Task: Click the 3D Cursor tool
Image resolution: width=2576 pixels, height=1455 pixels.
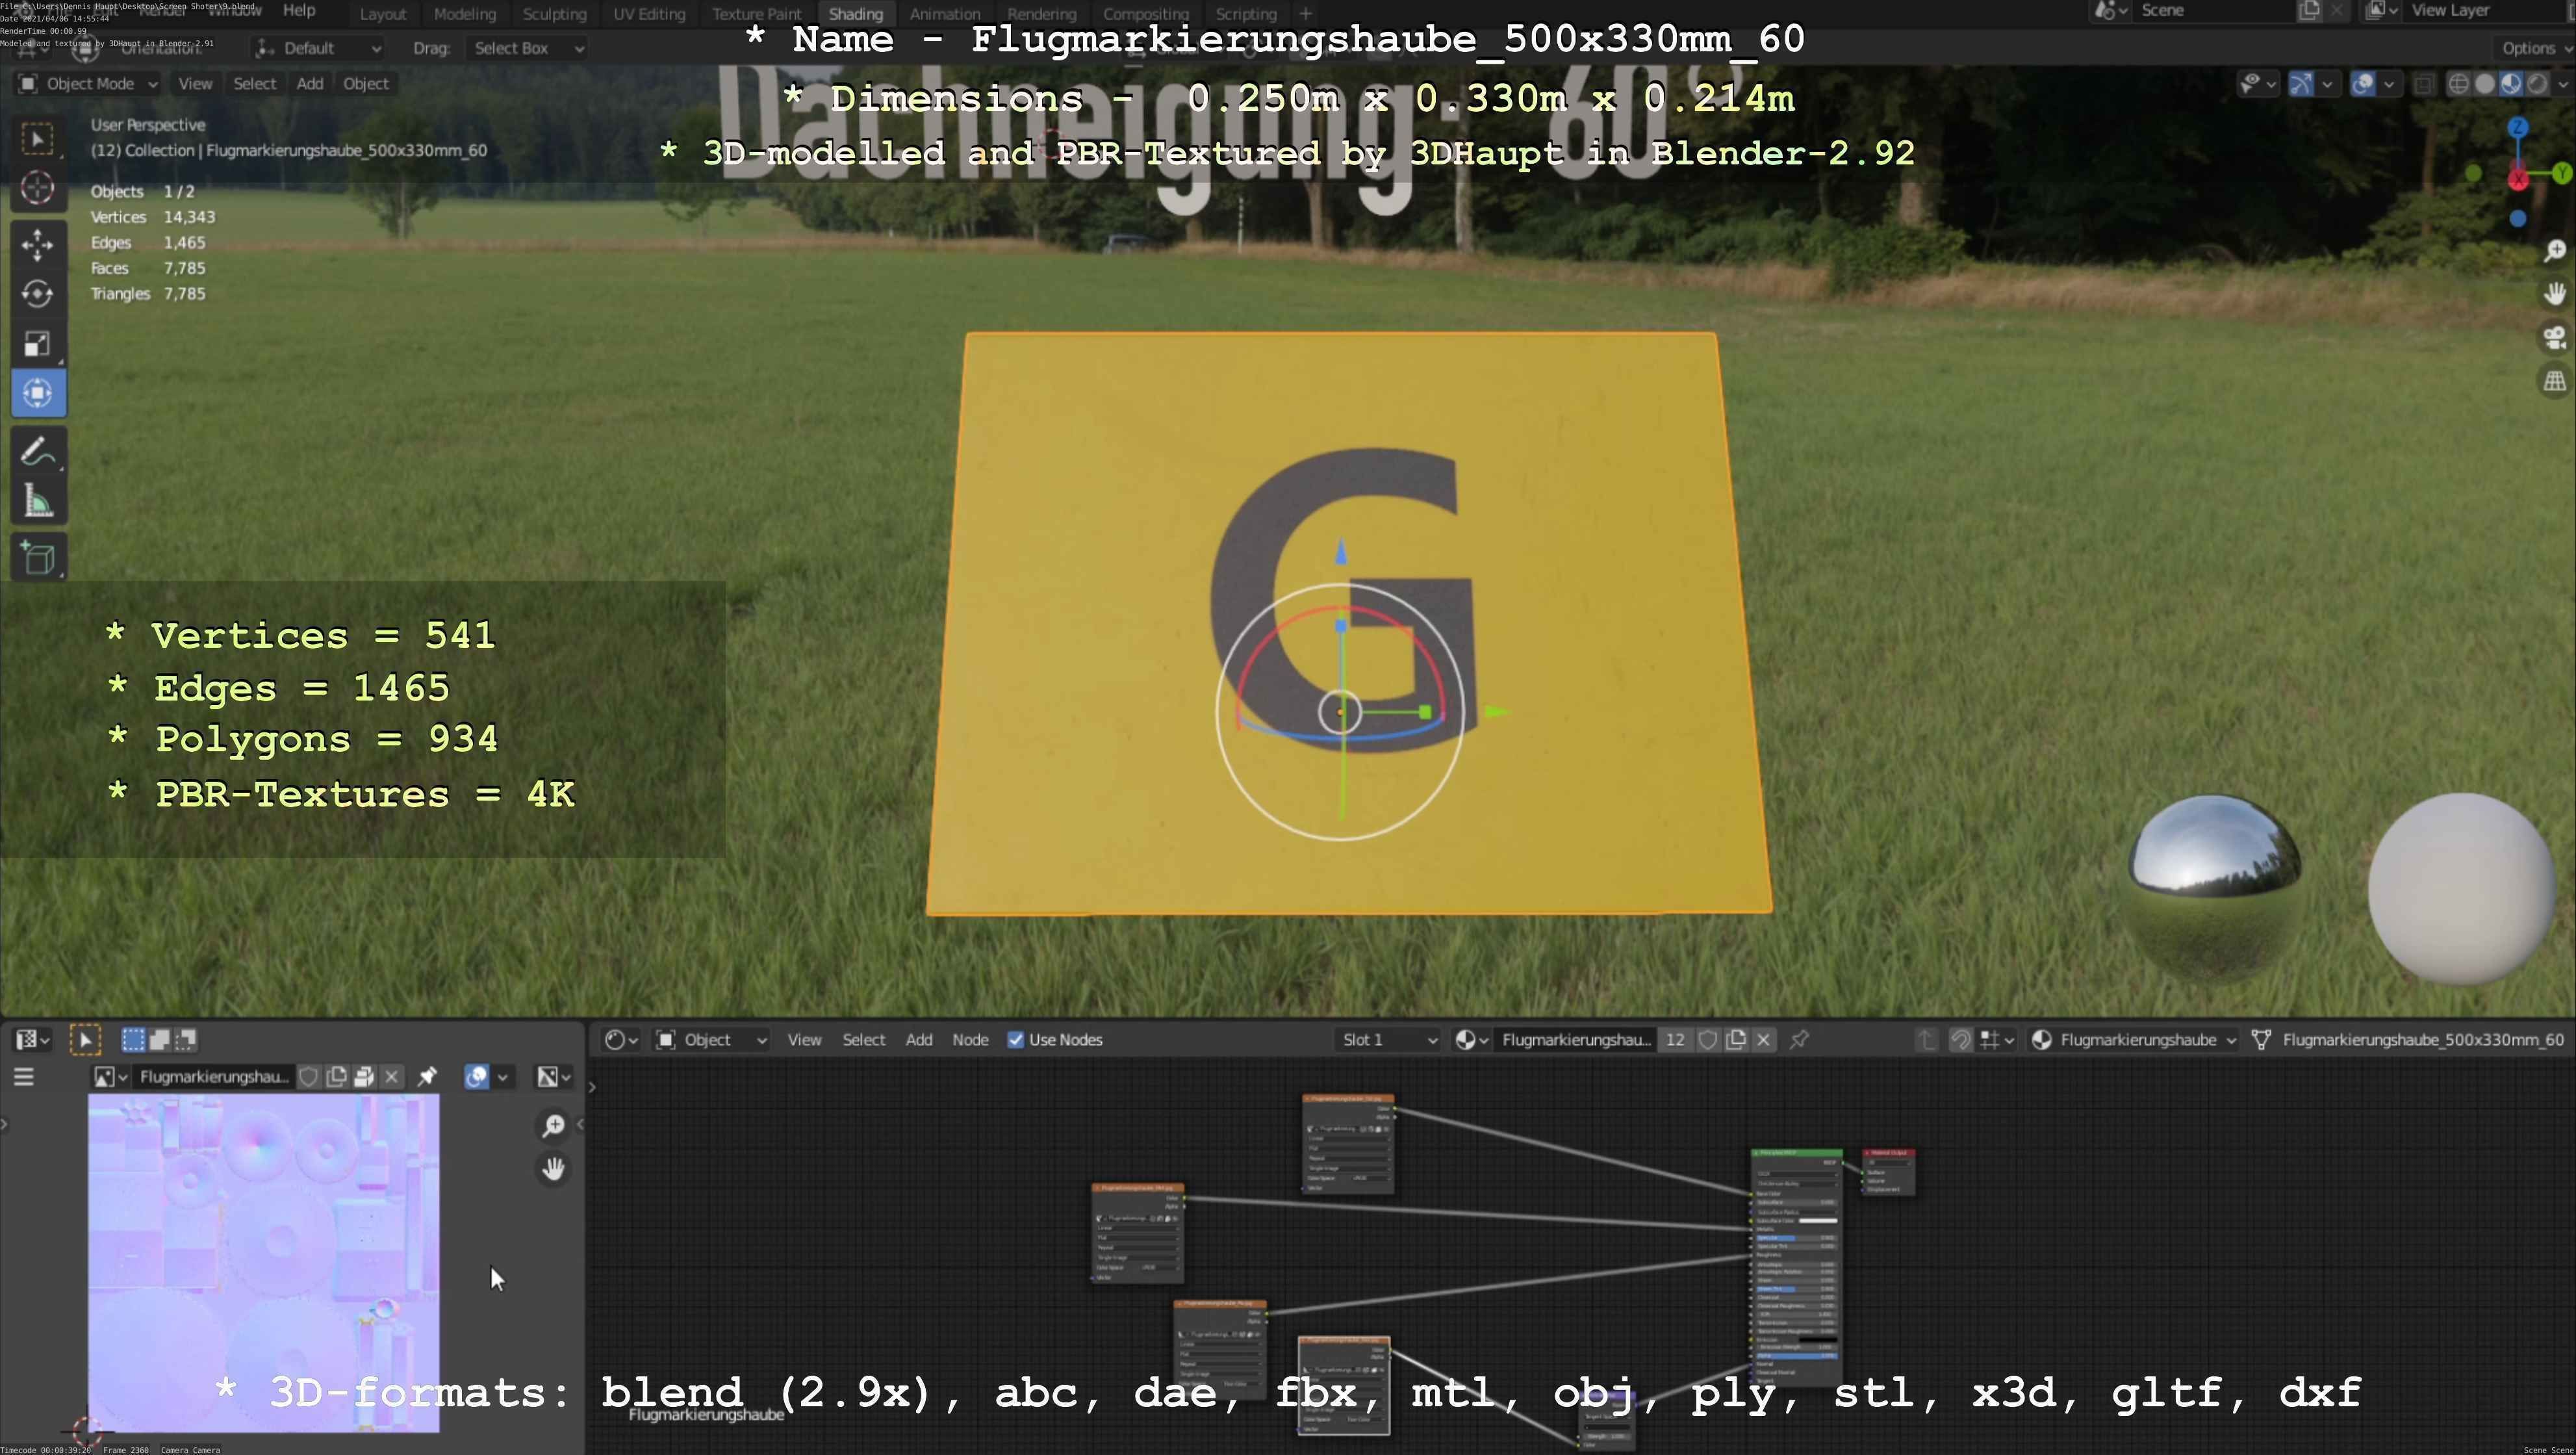Action: tap(38, 188)
